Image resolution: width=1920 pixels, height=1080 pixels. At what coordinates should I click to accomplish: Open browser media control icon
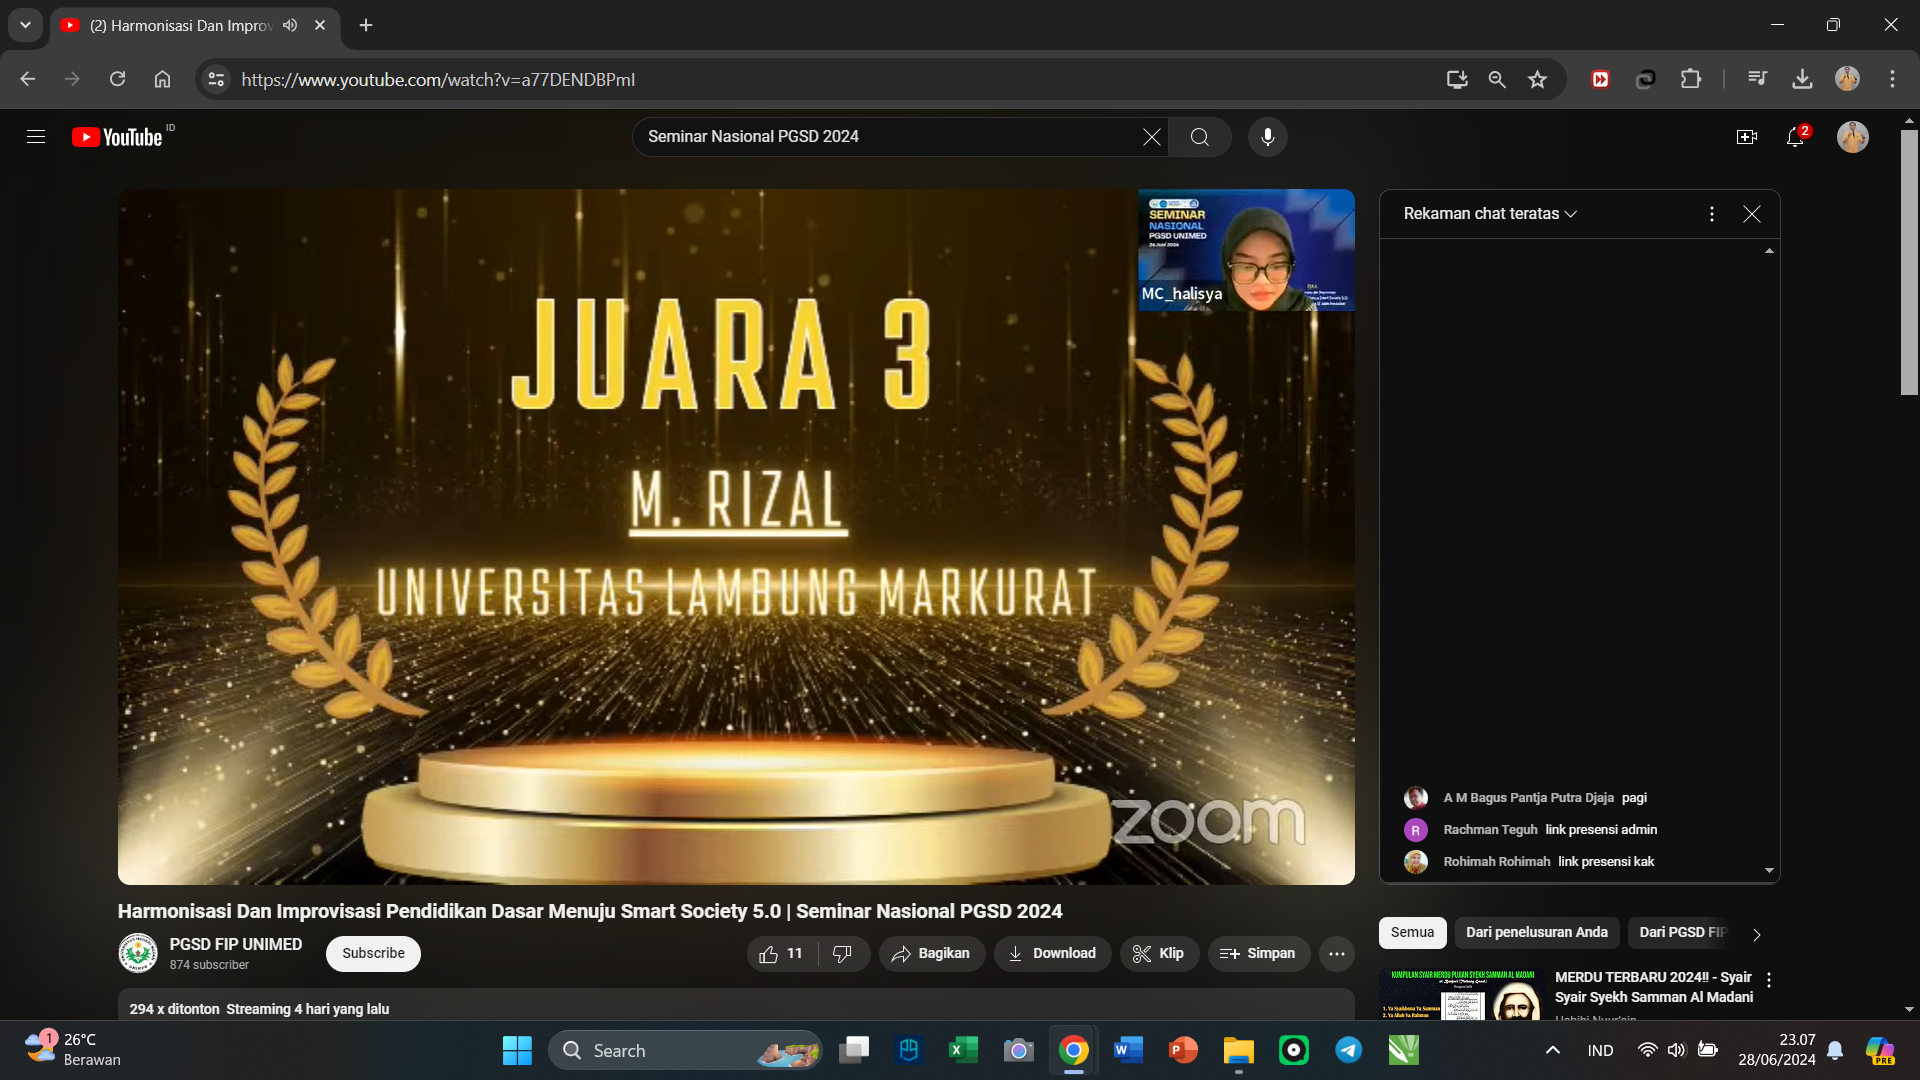click(1757, 79)
